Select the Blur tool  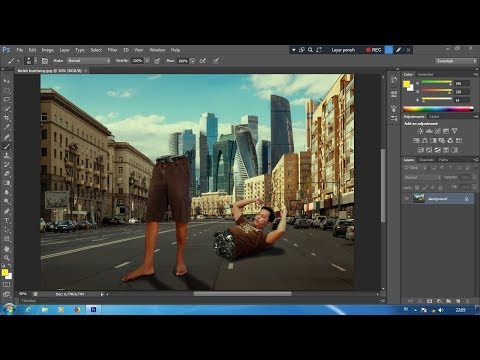click(7, 192)
